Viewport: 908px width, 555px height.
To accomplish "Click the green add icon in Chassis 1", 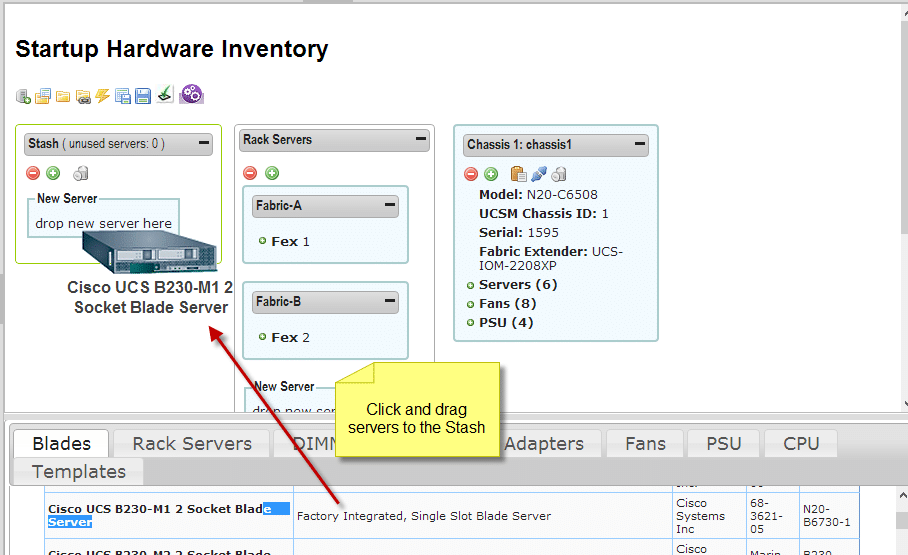I will coord(491,174).
